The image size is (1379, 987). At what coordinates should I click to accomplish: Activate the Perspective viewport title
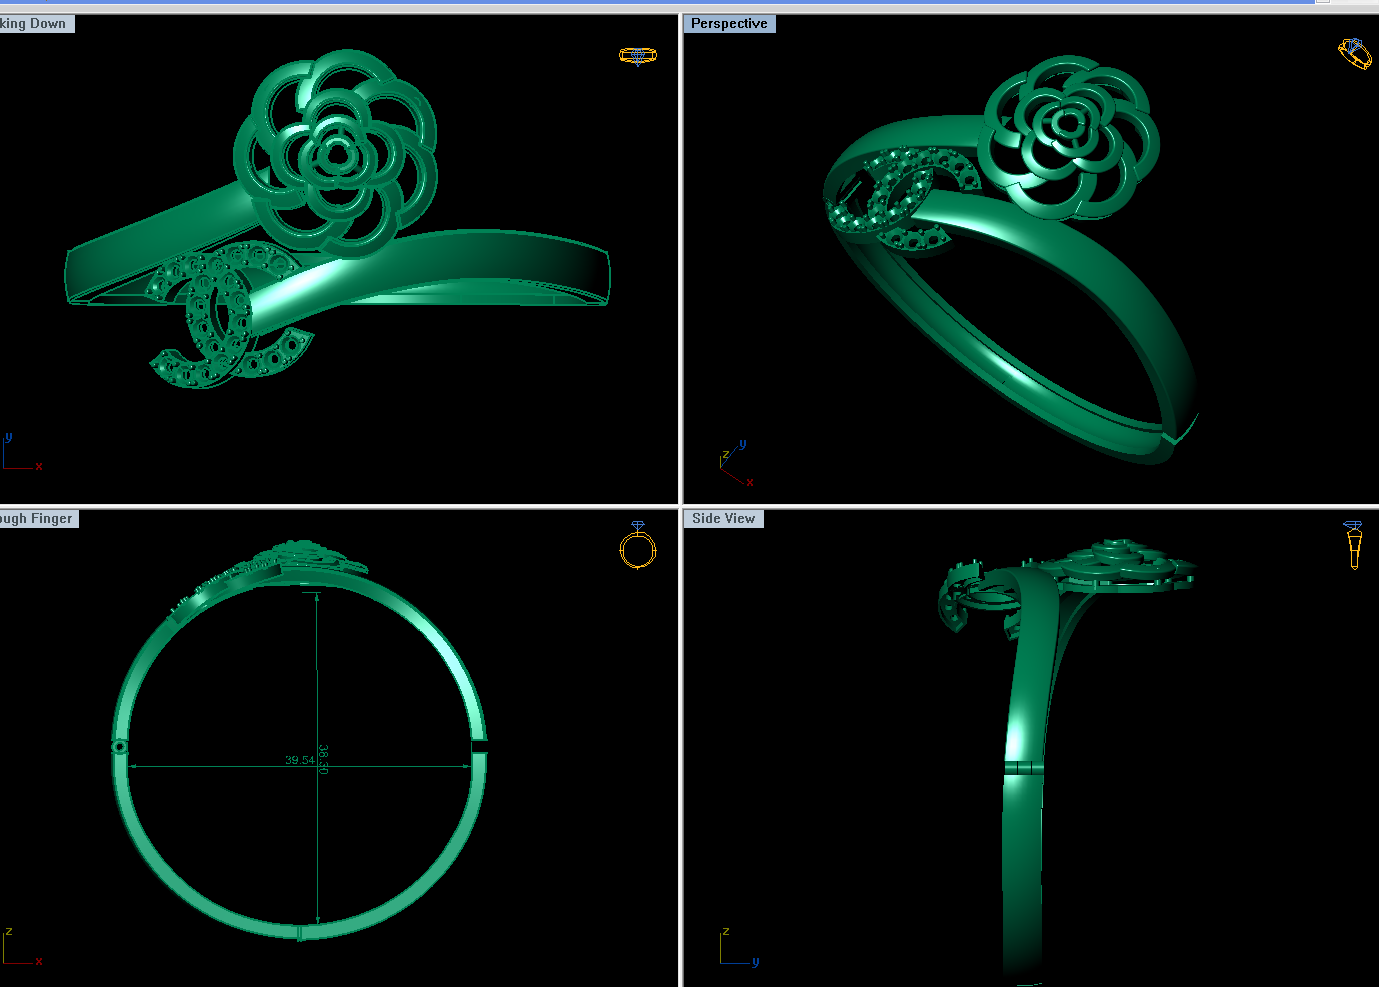click(x=729, y=24)
